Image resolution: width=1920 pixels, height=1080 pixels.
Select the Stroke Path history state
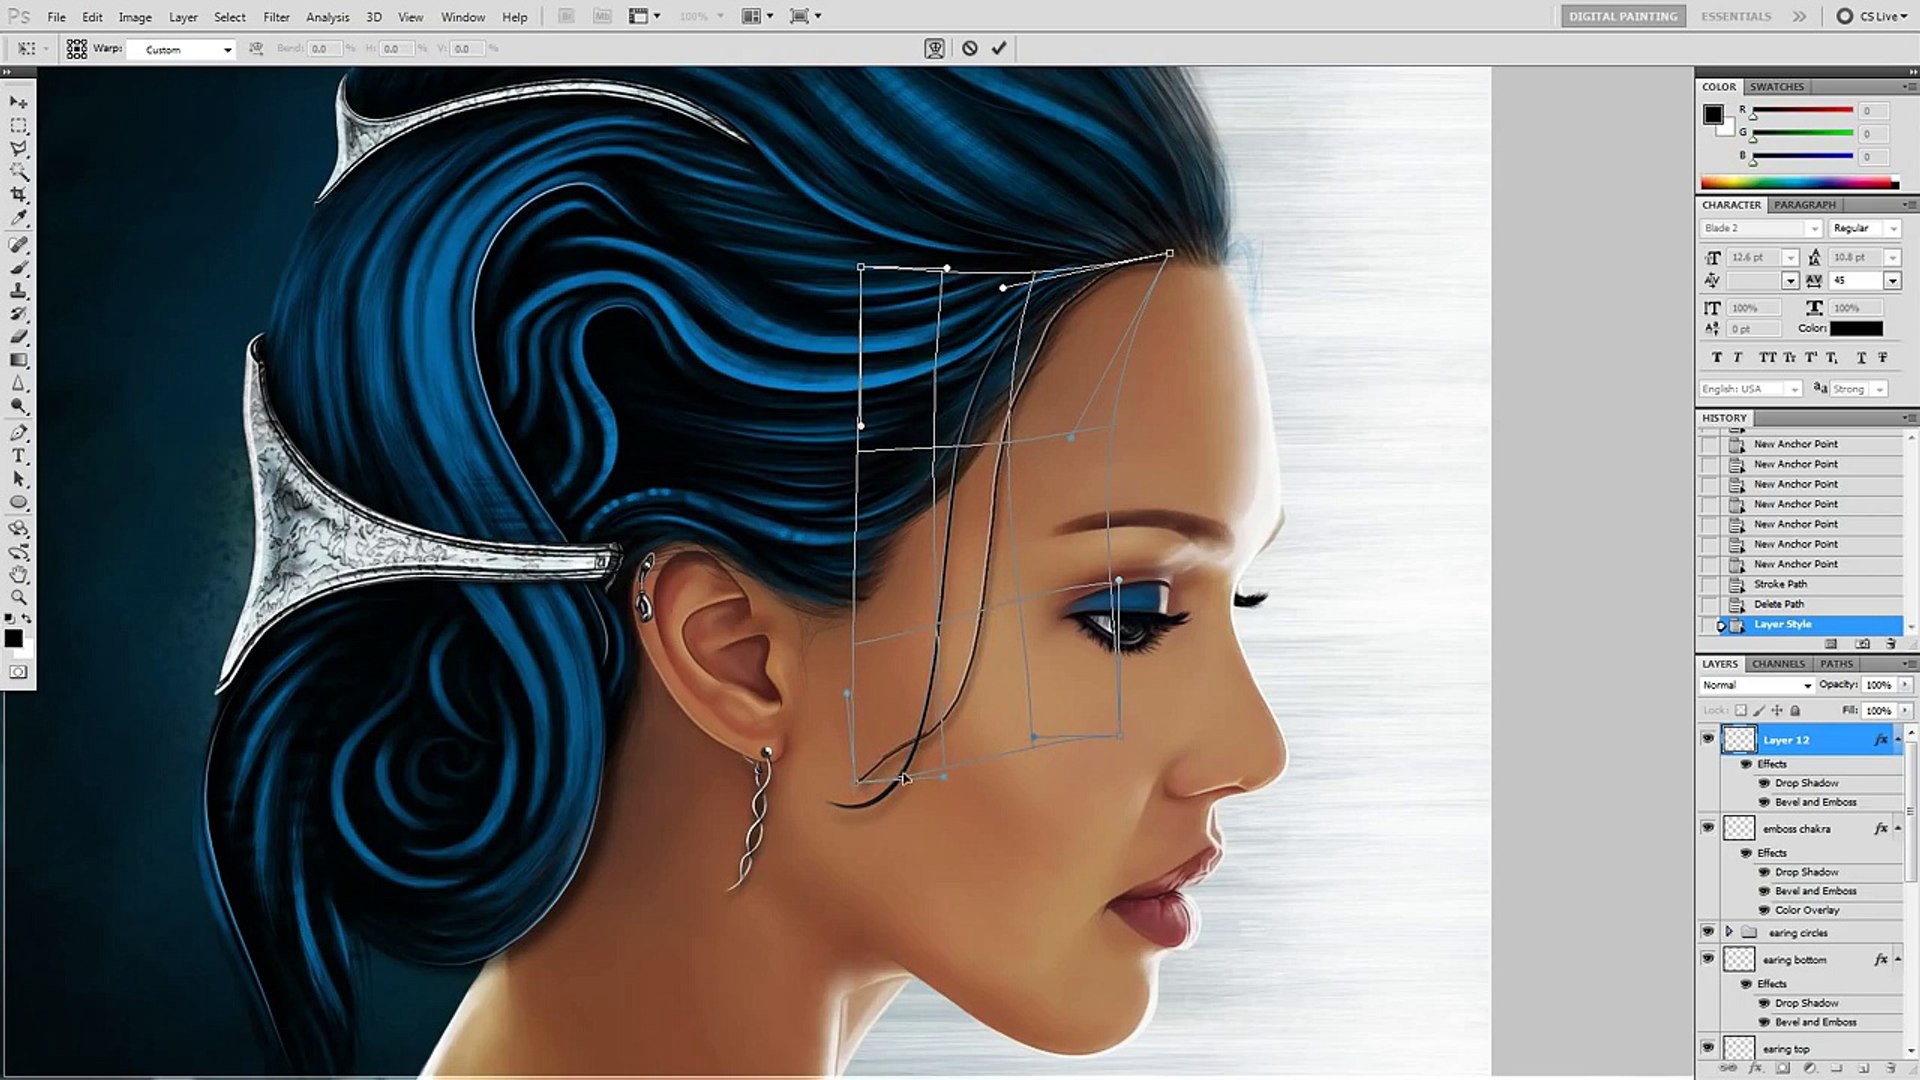point(1780,584)
